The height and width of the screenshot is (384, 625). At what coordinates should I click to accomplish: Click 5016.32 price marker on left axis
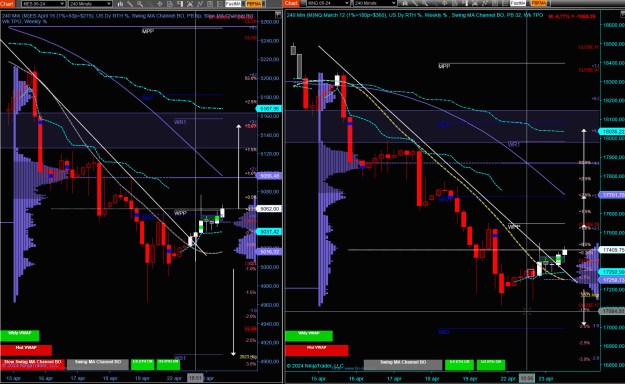(x=269, y=252)
